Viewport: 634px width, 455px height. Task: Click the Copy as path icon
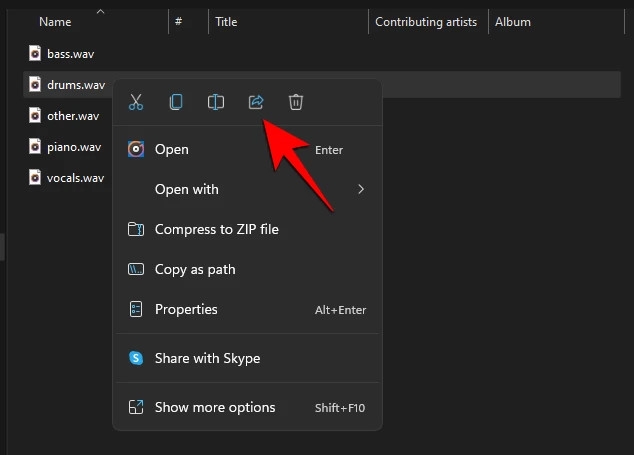(x=136, y=269)
